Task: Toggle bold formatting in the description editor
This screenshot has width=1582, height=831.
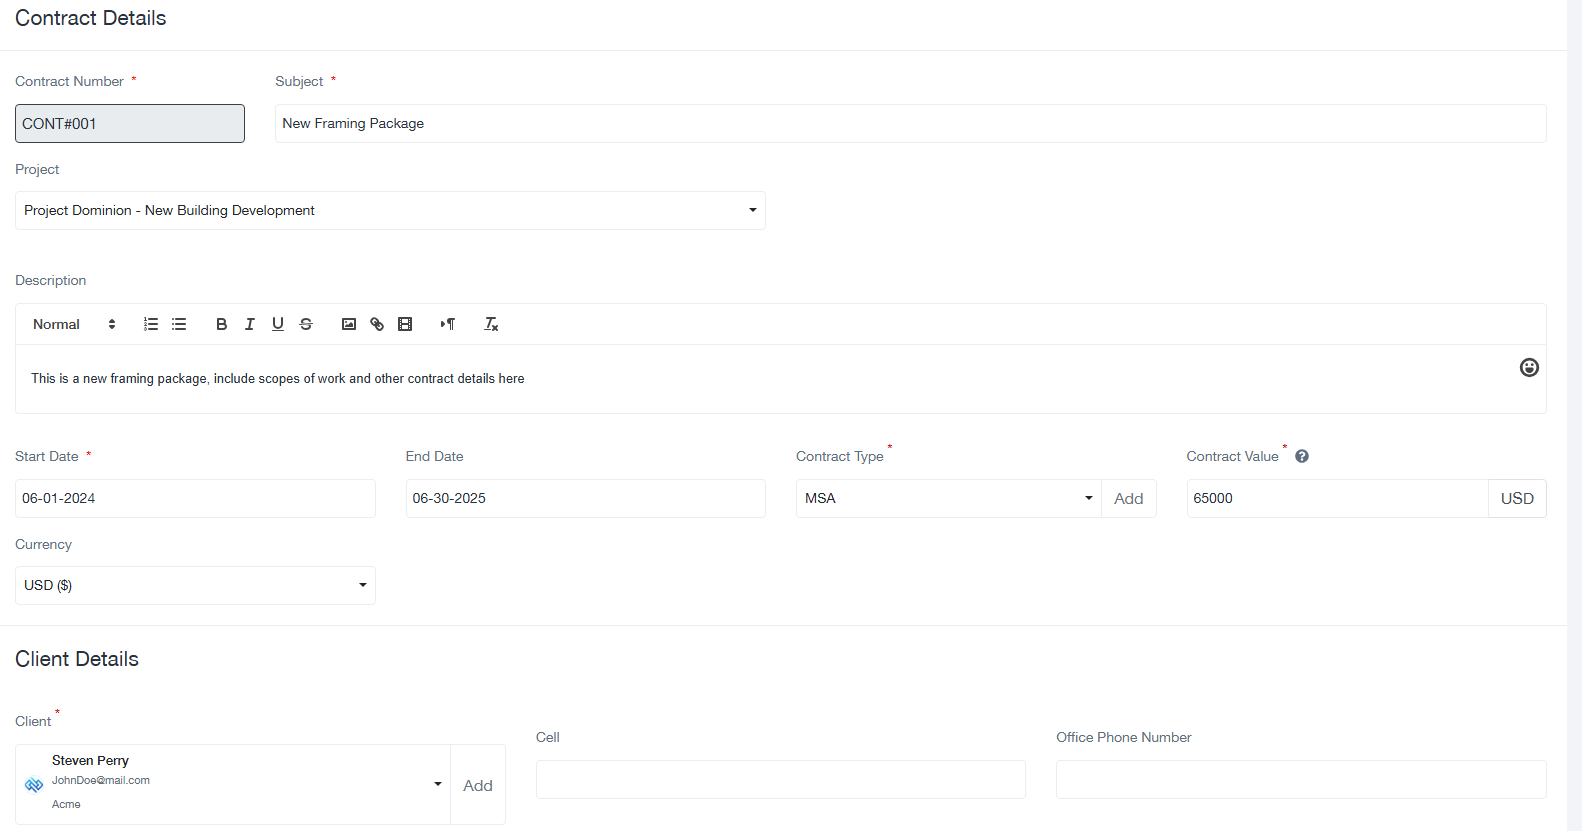Action: [221, 324]
